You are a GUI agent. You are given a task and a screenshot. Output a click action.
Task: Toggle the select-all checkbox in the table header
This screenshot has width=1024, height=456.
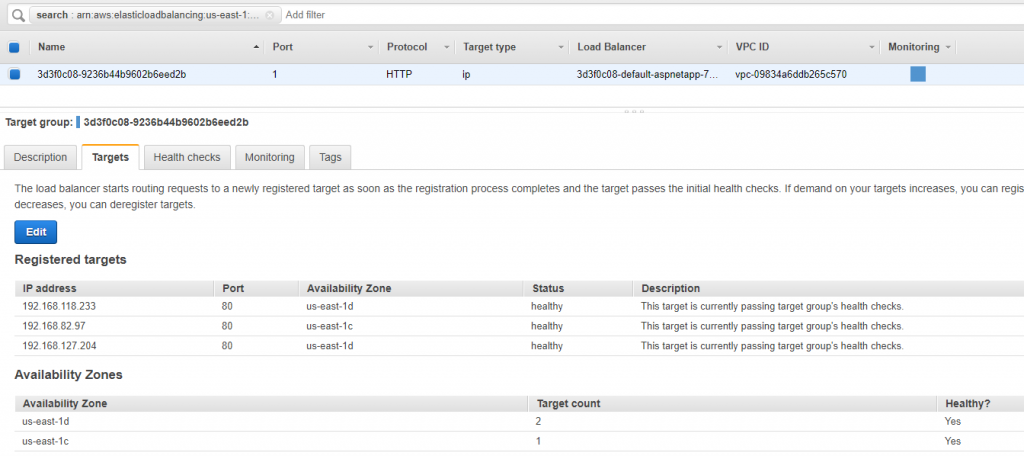14,47
